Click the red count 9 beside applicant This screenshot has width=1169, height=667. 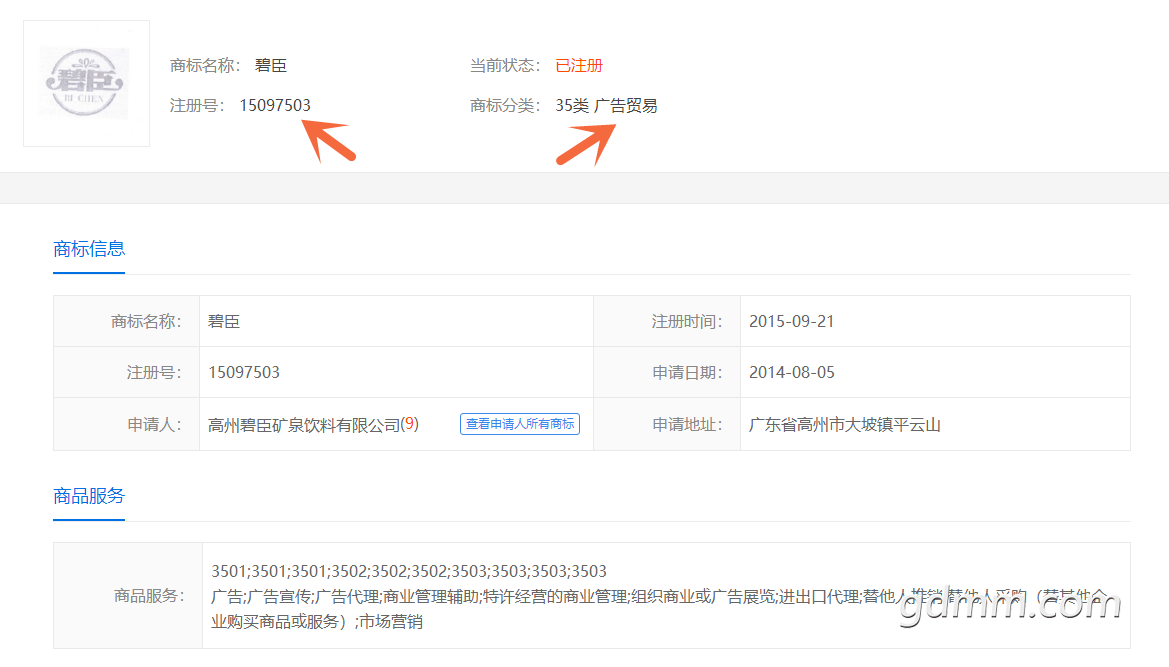point(409,424)
